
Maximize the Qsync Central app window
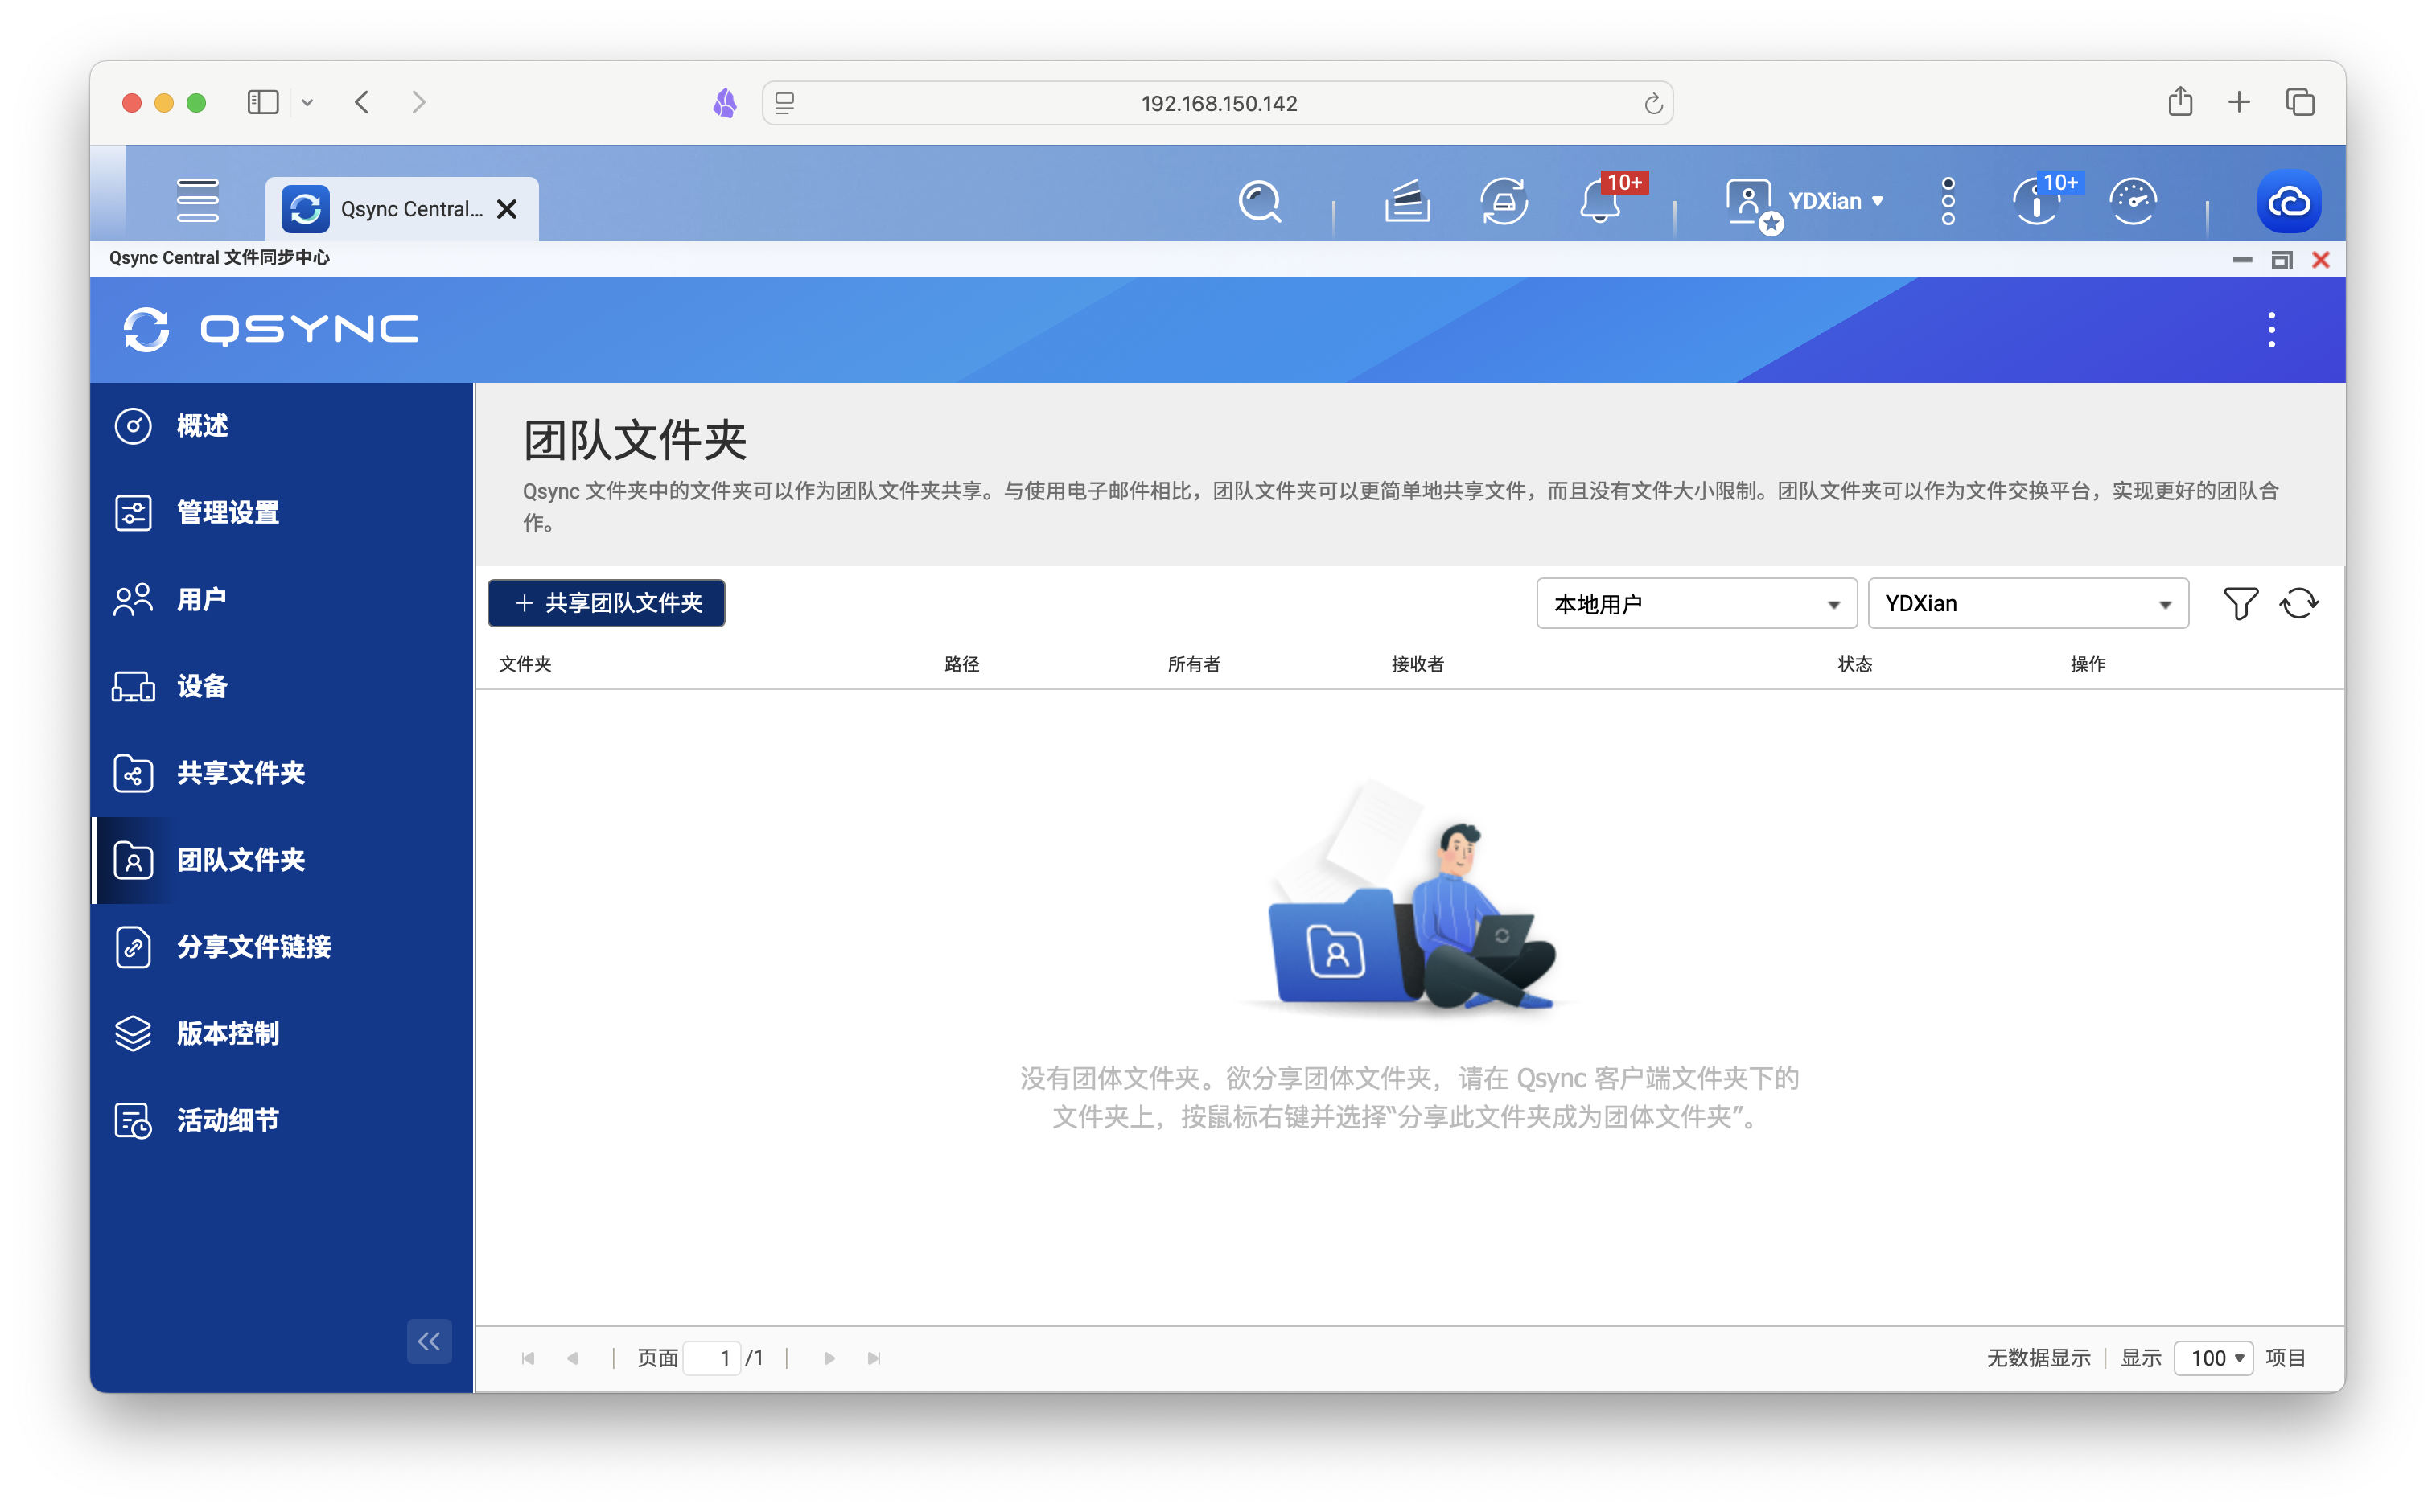[x=2281, y=260]
